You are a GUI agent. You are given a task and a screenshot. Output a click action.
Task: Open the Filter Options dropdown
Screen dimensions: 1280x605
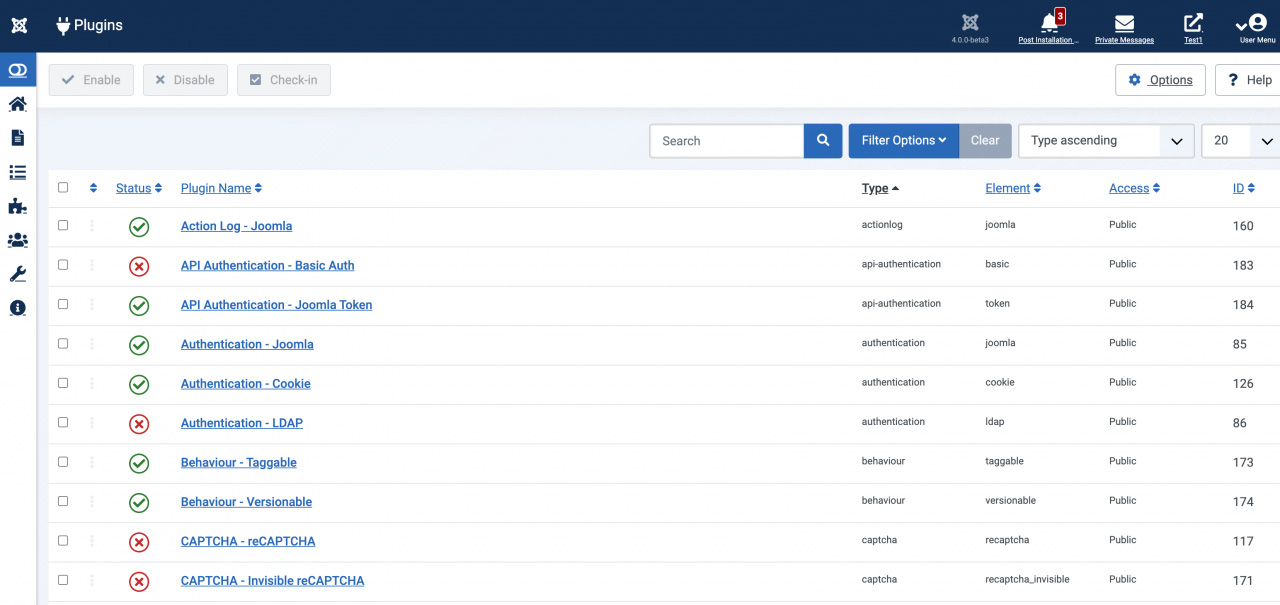pyautogui.click(x=903, y=140)
